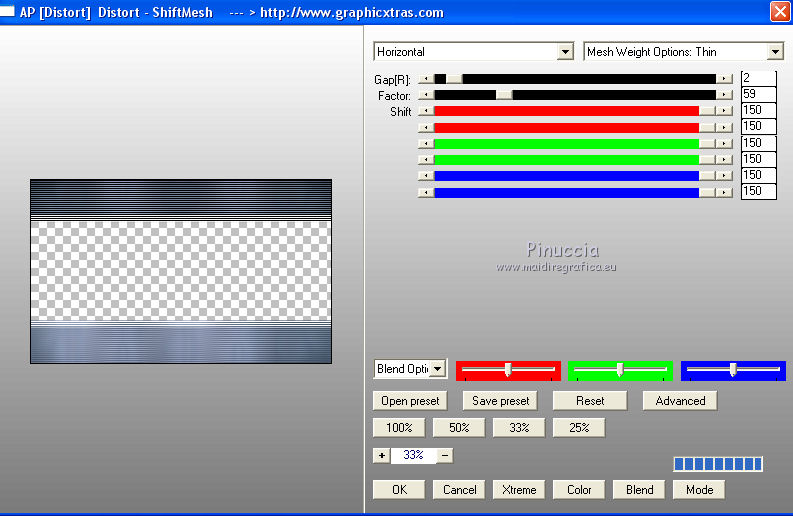This screenshot has width=793, height=516.
Task: Click left arrow of last blue Shift slider
Action: point(426,191)
